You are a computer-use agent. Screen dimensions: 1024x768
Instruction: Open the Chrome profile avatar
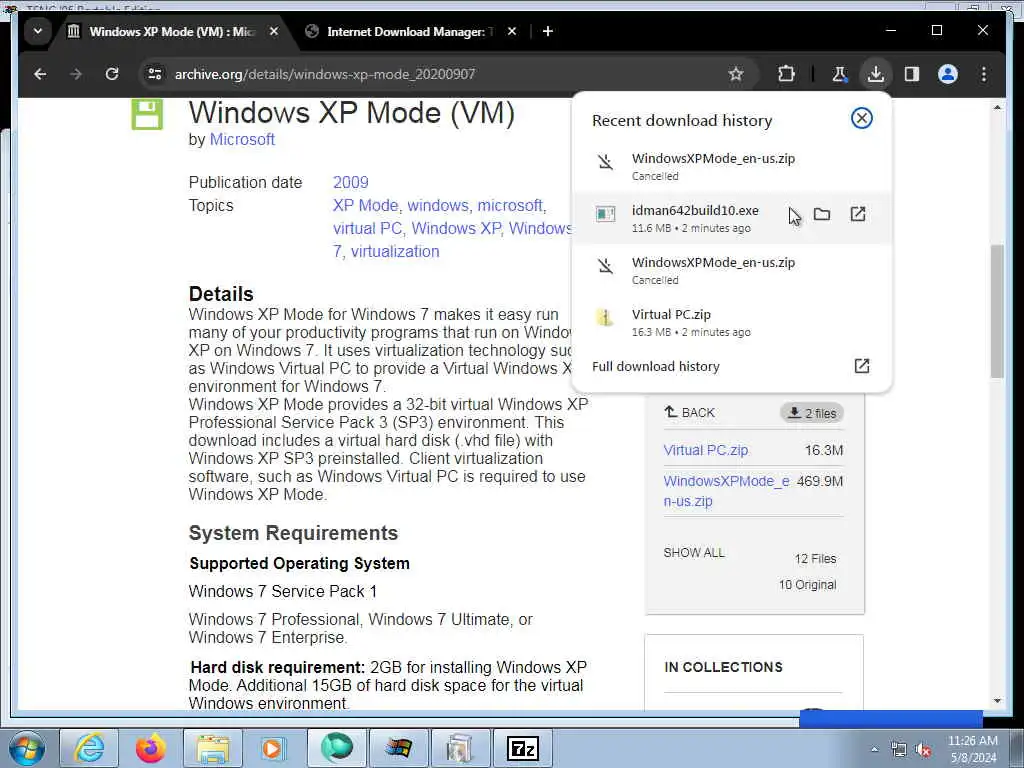pyautogui.click(x=948, y=74)
